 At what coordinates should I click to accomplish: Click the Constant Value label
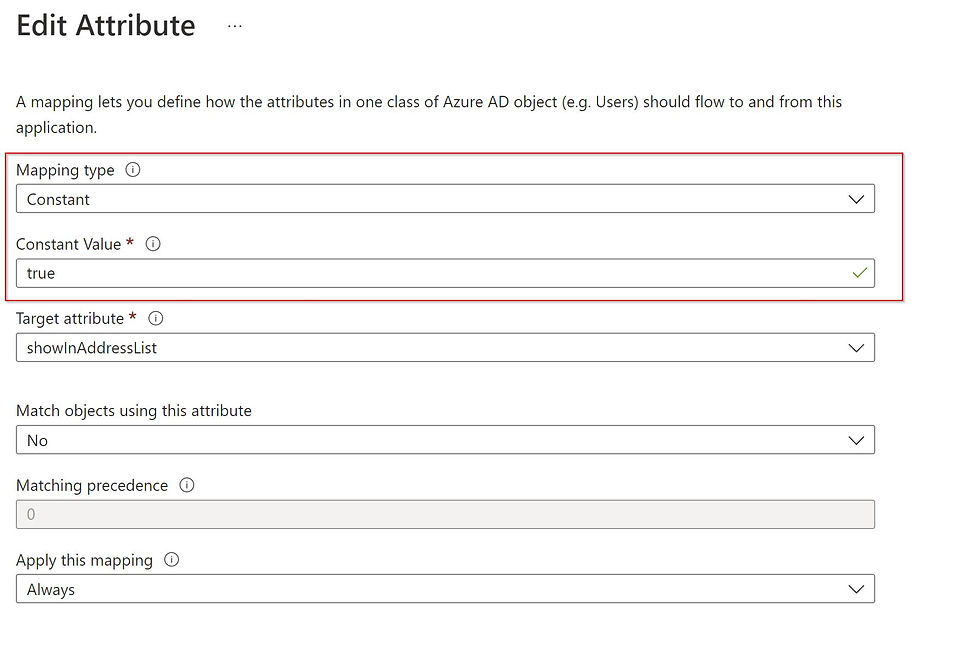tap(68, 244)
